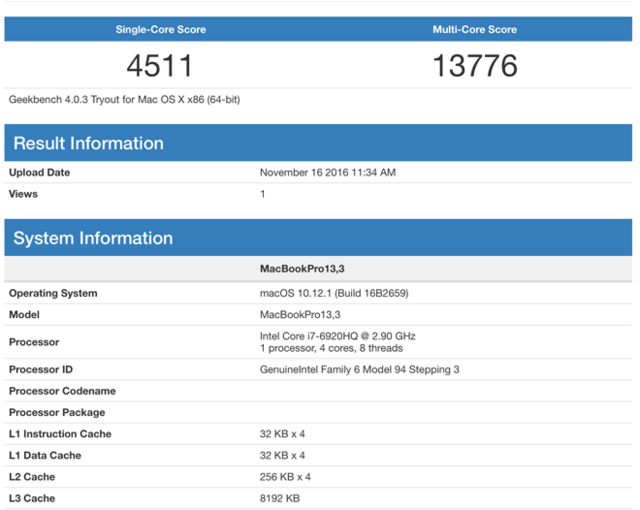
Task: Select the date November 16 2016 11:34 AM
Action: pos(328,173)
